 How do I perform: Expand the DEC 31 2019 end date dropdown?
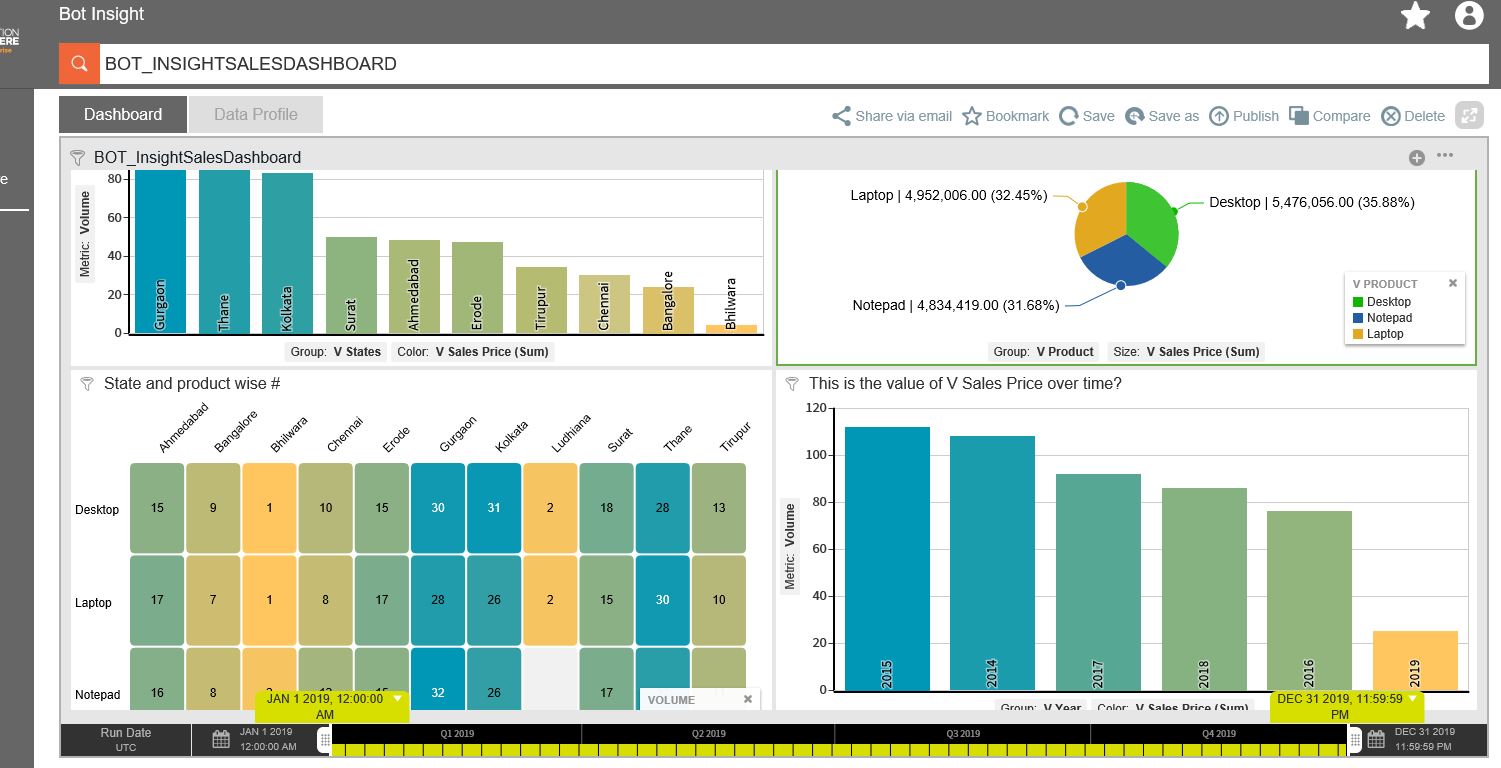(x=1411, y=699)
